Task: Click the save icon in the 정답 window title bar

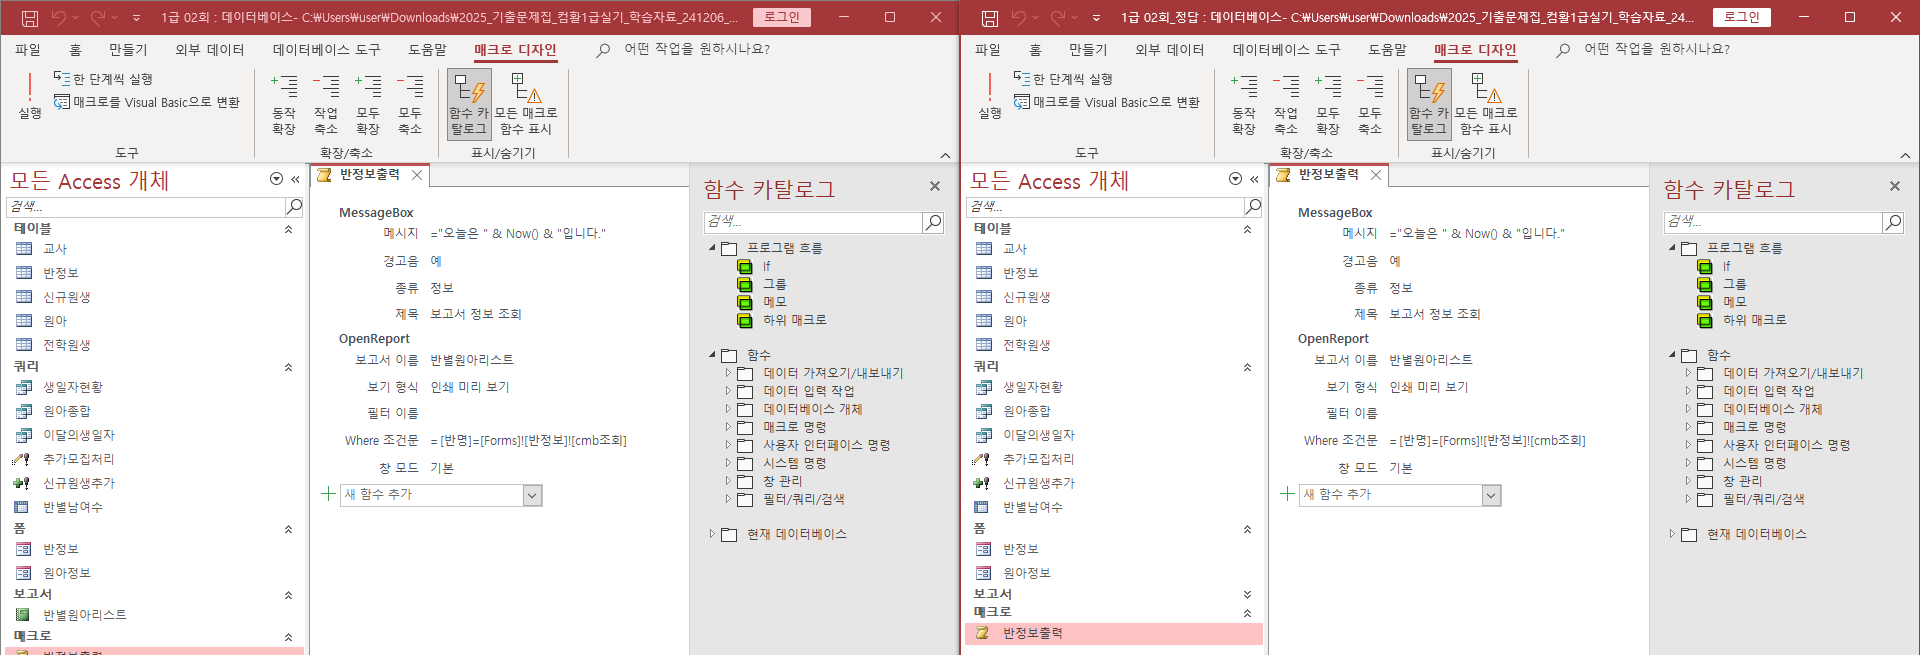Action: pos(989,18)
